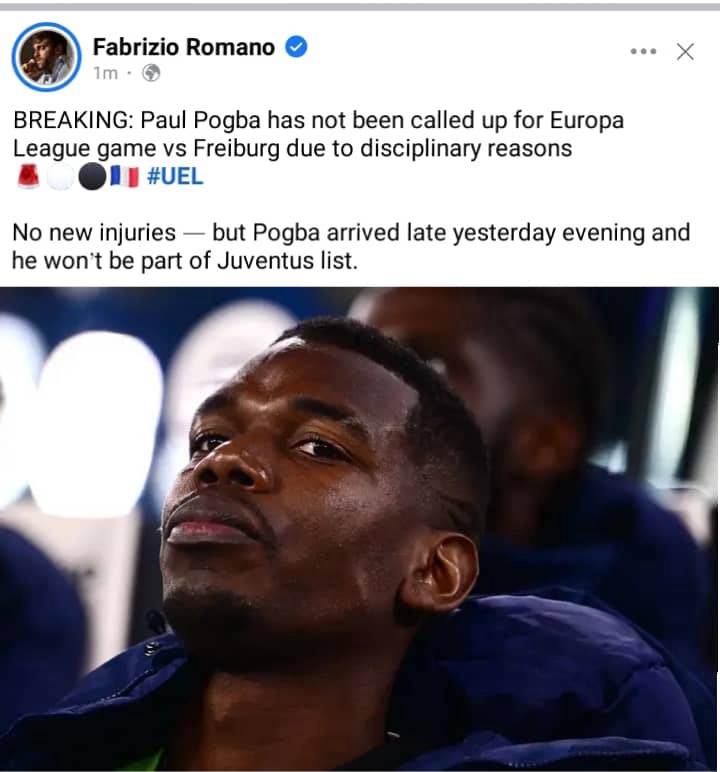Click the globe public-audience icon

(x=151, y=73)
